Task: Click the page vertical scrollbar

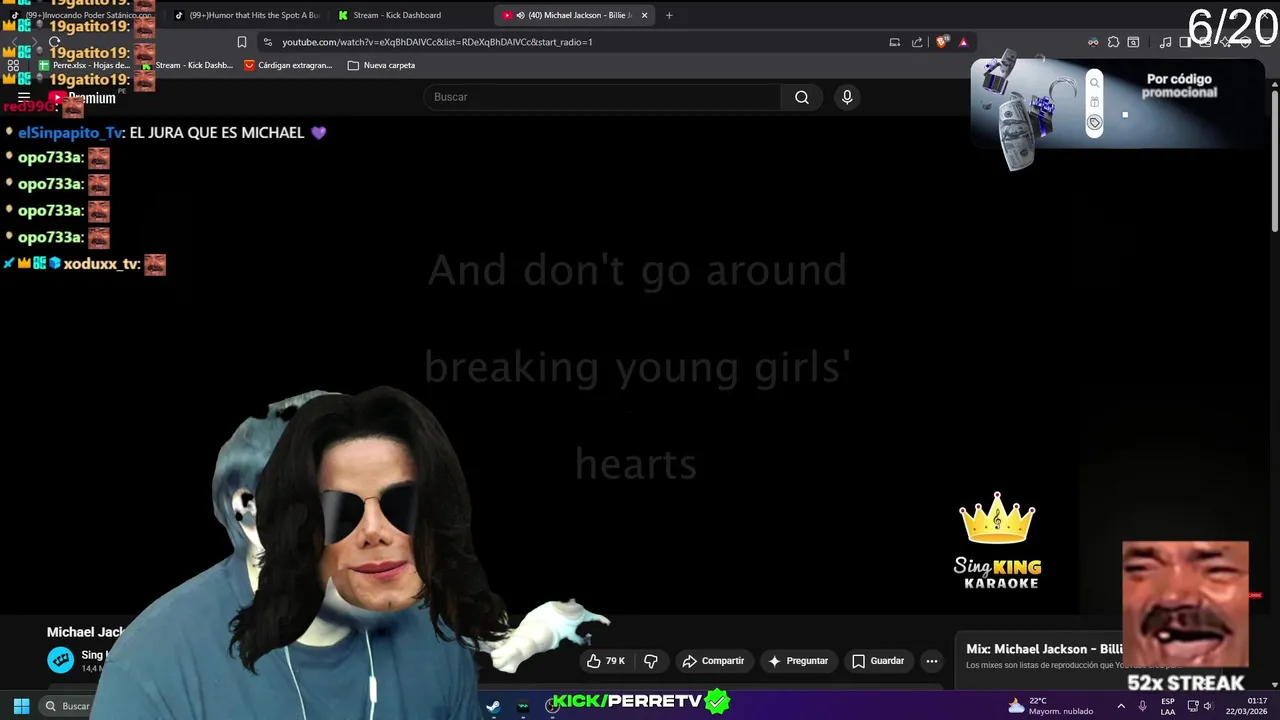Action: 1275,160
